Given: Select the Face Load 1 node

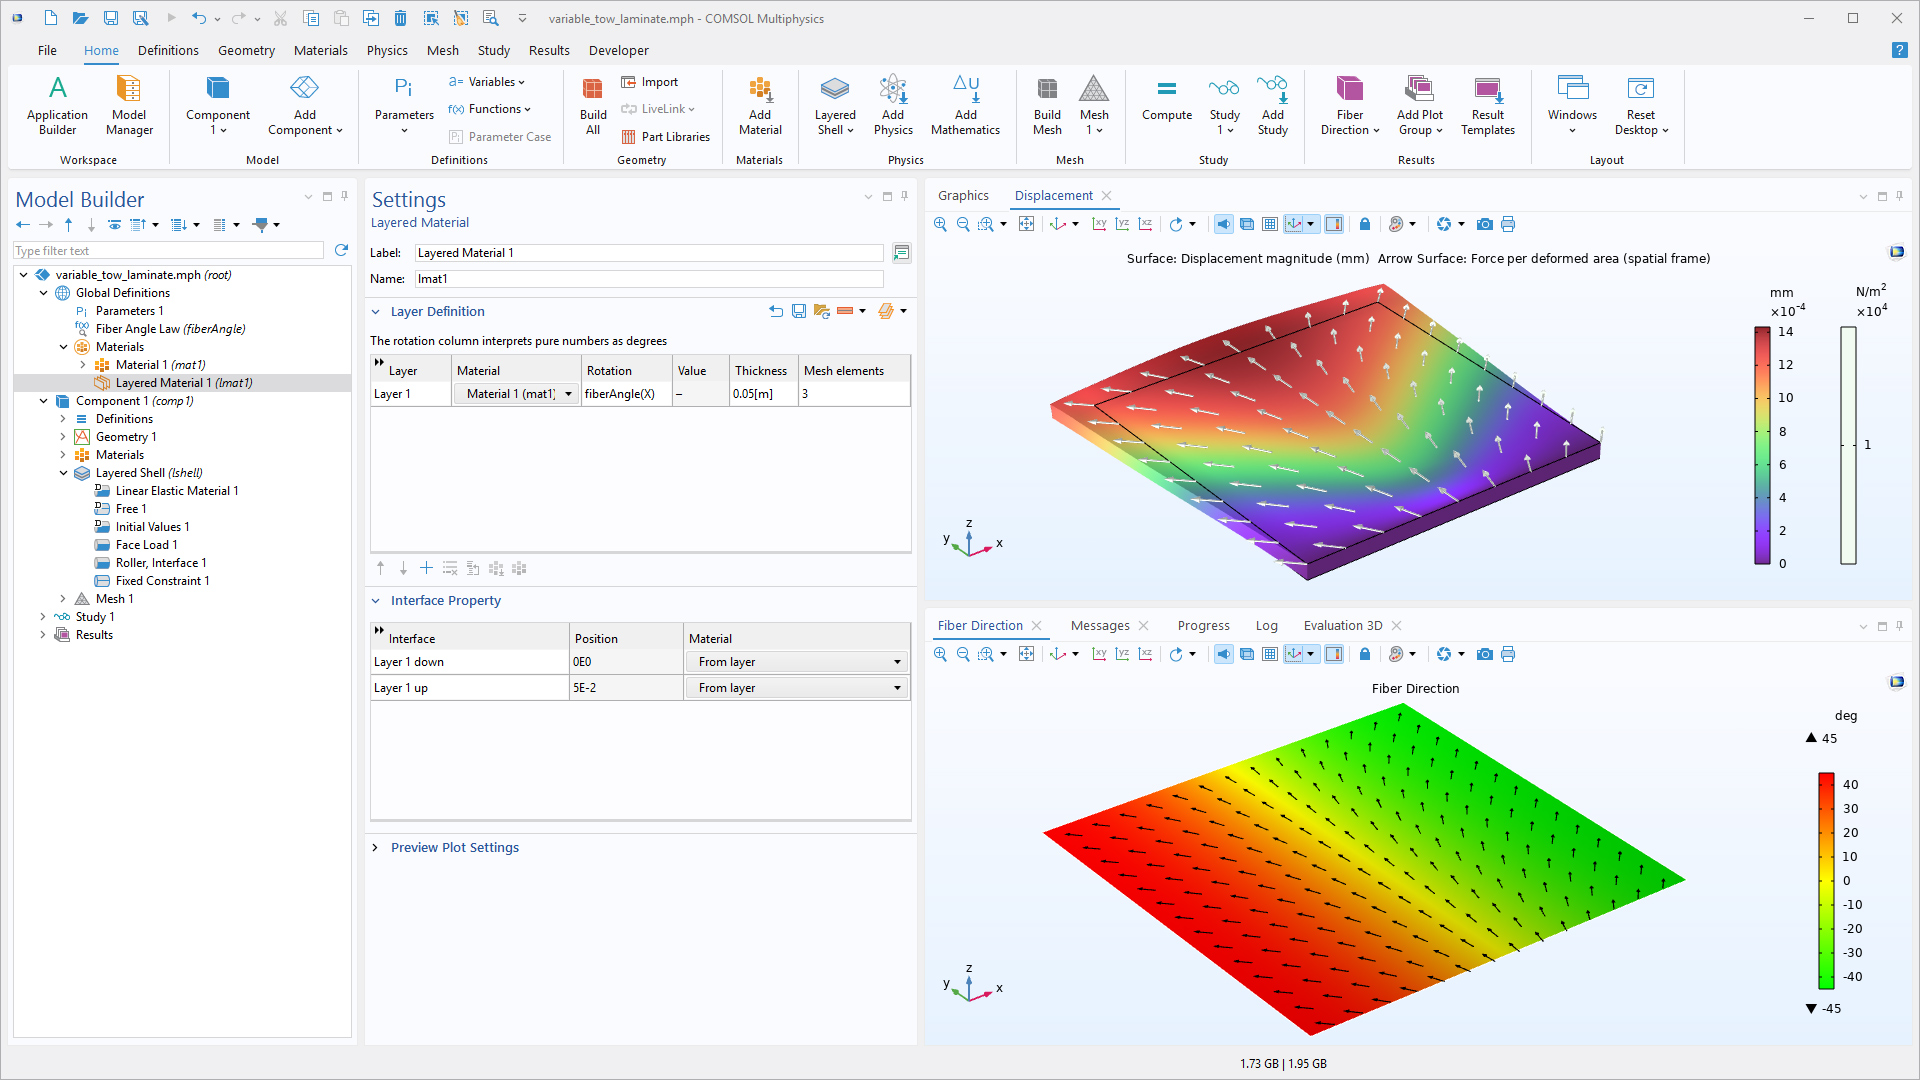Looking at the screenshot, I should click(x=146, y=545).
